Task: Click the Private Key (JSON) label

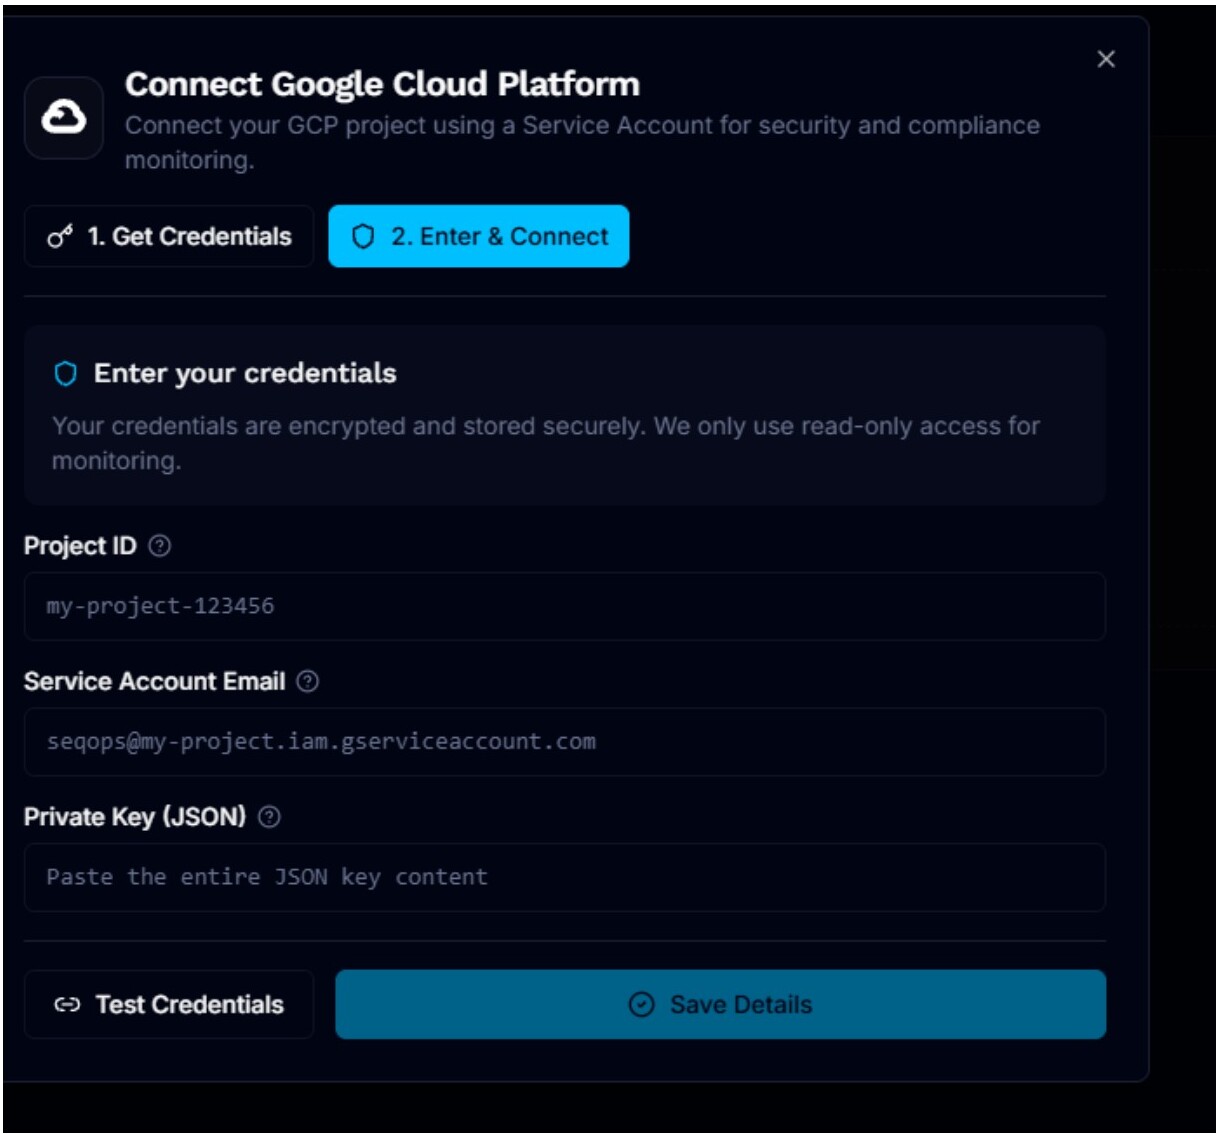Action: coord(135,817)
